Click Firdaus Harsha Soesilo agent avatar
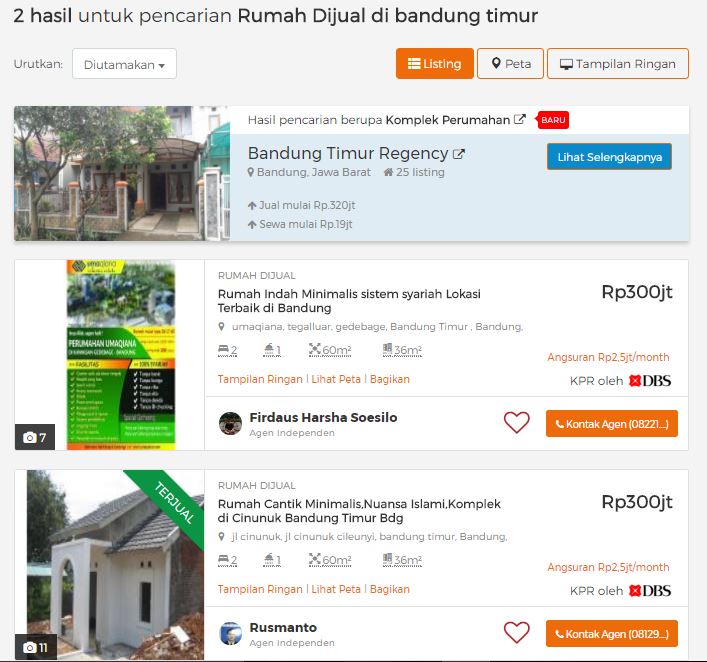 tap(230, 423)
